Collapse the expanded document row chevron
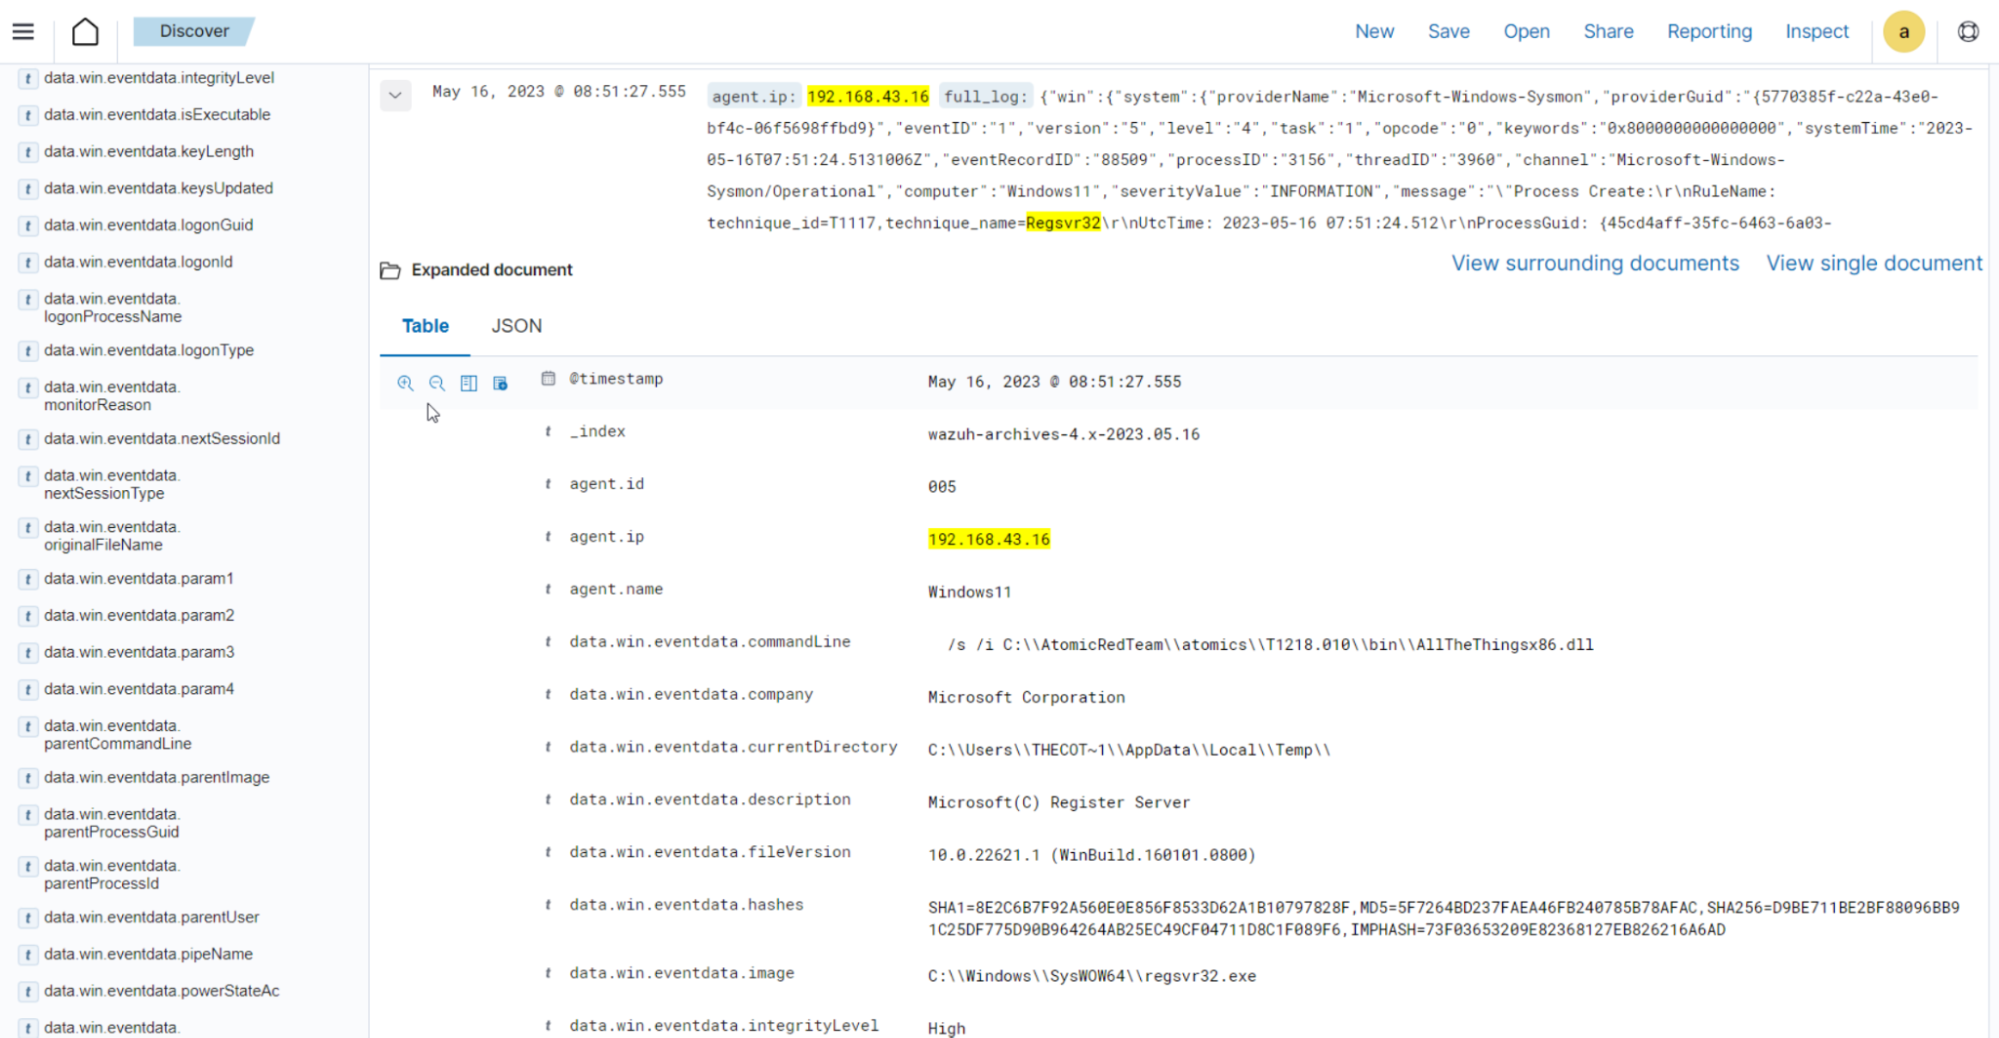Screen dimensions: 1999x1038 pos(395,96)
